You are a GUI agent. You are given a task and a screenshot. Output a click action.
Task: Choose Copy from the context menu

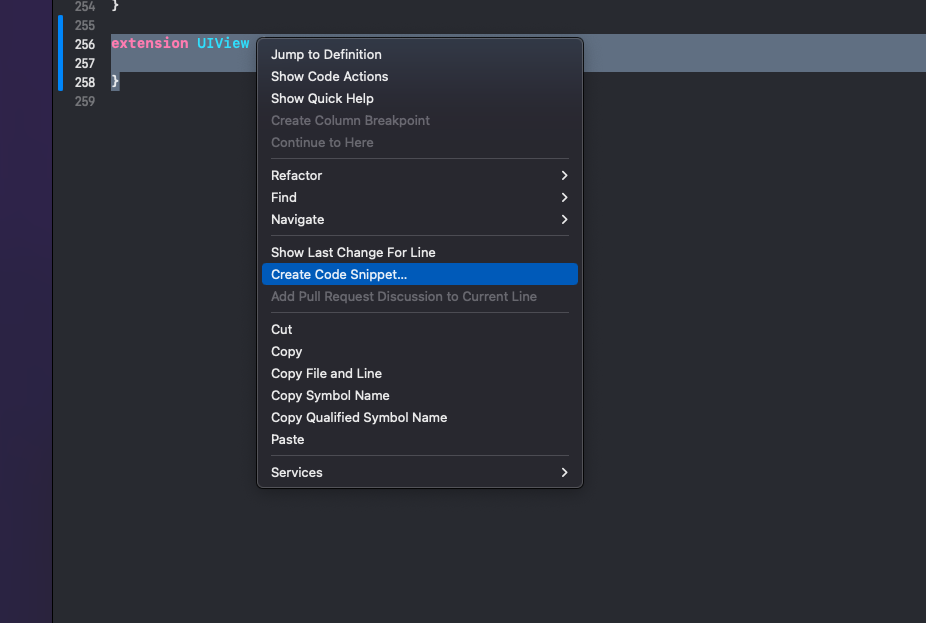[419, 351]
